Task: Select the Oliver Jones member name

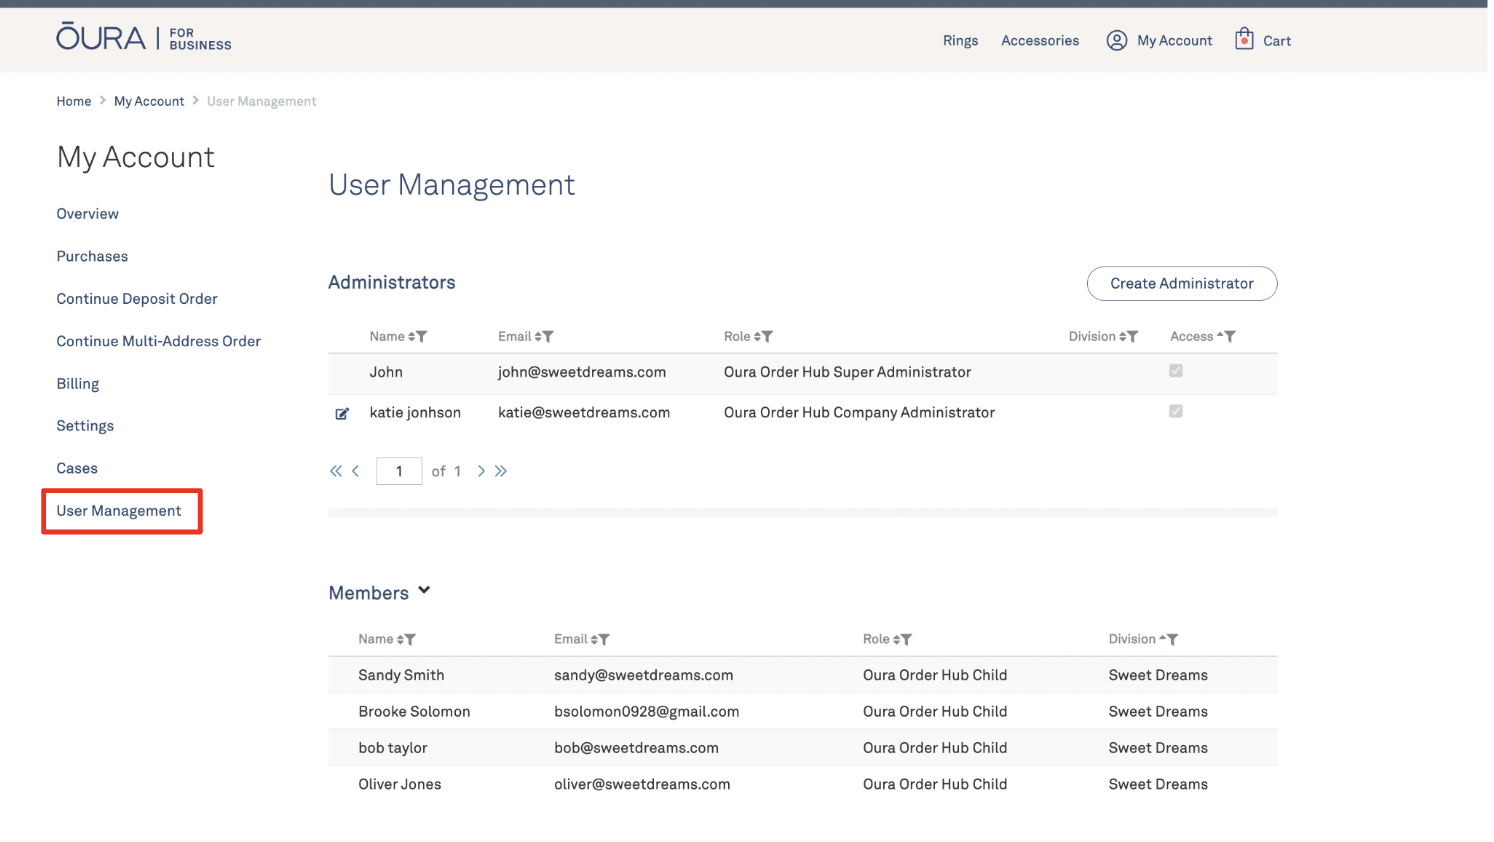Action: (x=400, y=785)
